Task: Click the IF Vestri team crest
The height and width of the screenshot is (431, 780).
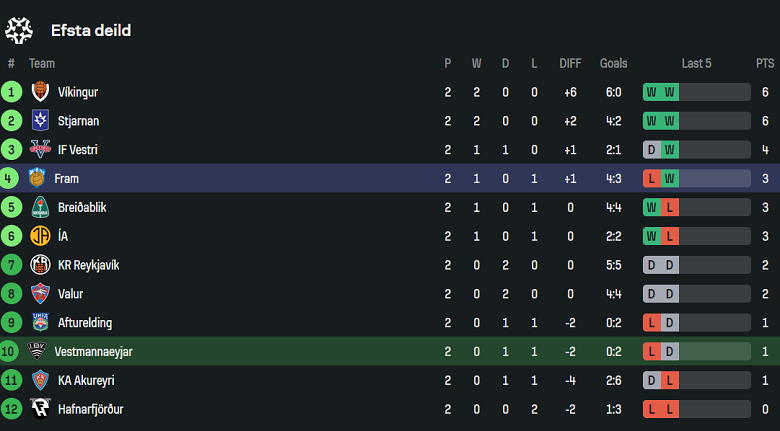Action: click(41, 150)
